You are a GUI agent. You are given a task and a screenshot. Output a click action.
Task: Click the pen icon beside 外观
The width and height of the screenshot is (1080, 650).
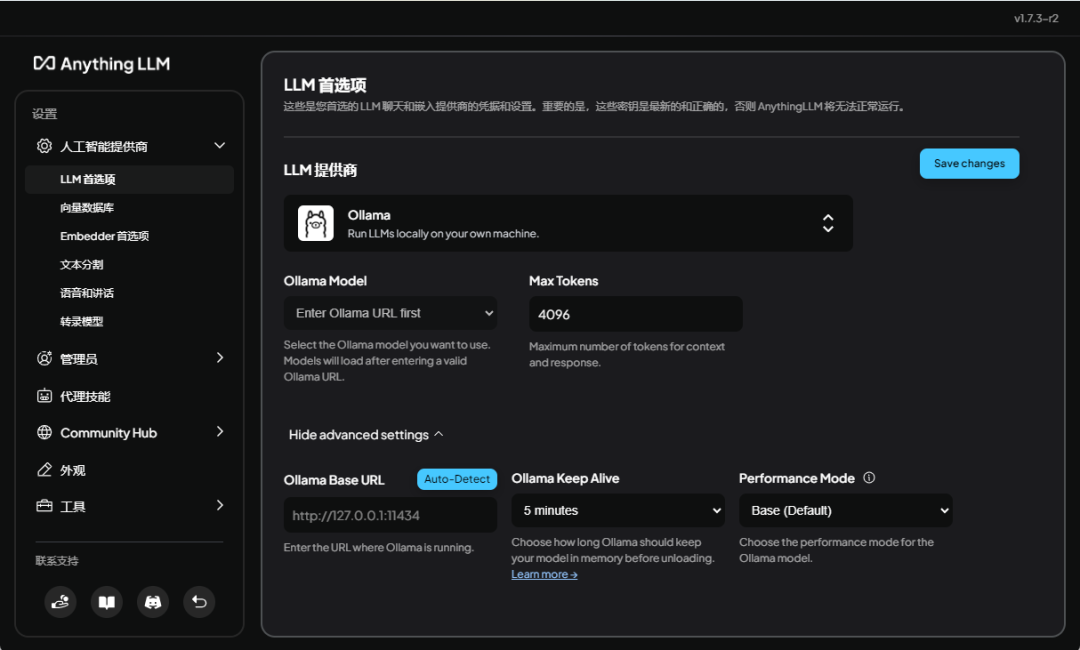(44, 470)
